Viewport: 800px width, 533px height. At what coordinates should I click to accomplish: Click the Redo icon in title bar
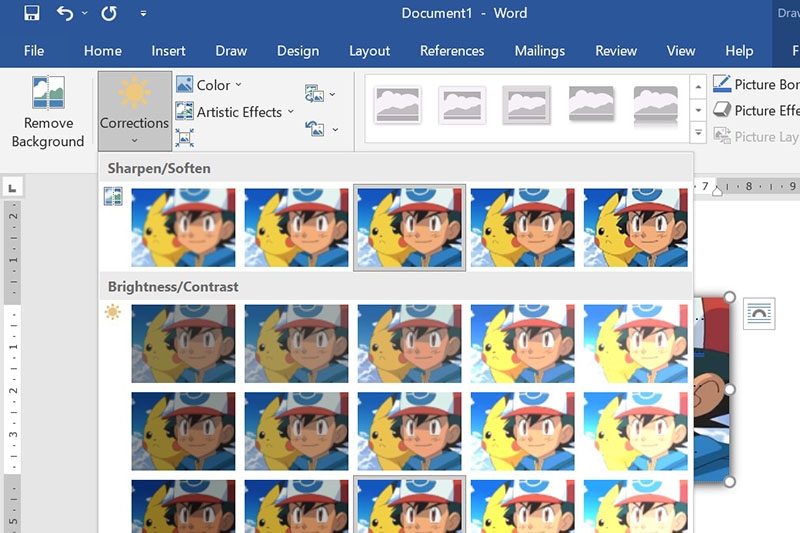click(x=109, y=13)
